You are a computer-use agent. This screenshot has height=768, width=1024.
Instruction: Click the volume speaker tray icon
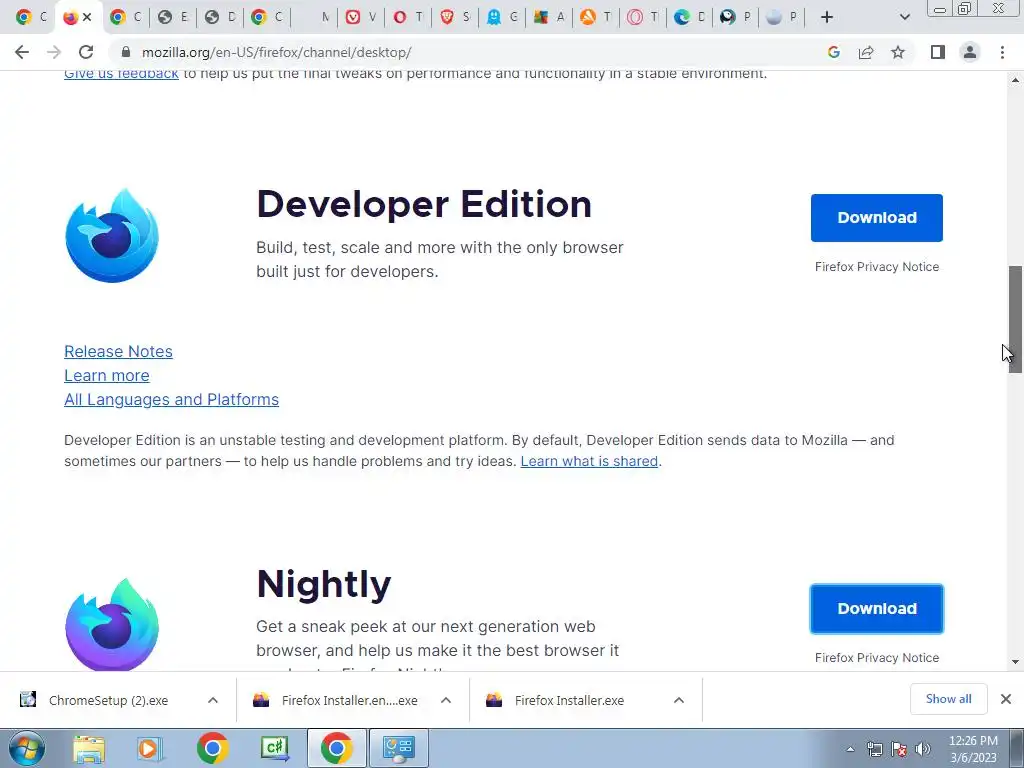pos(922,749)
